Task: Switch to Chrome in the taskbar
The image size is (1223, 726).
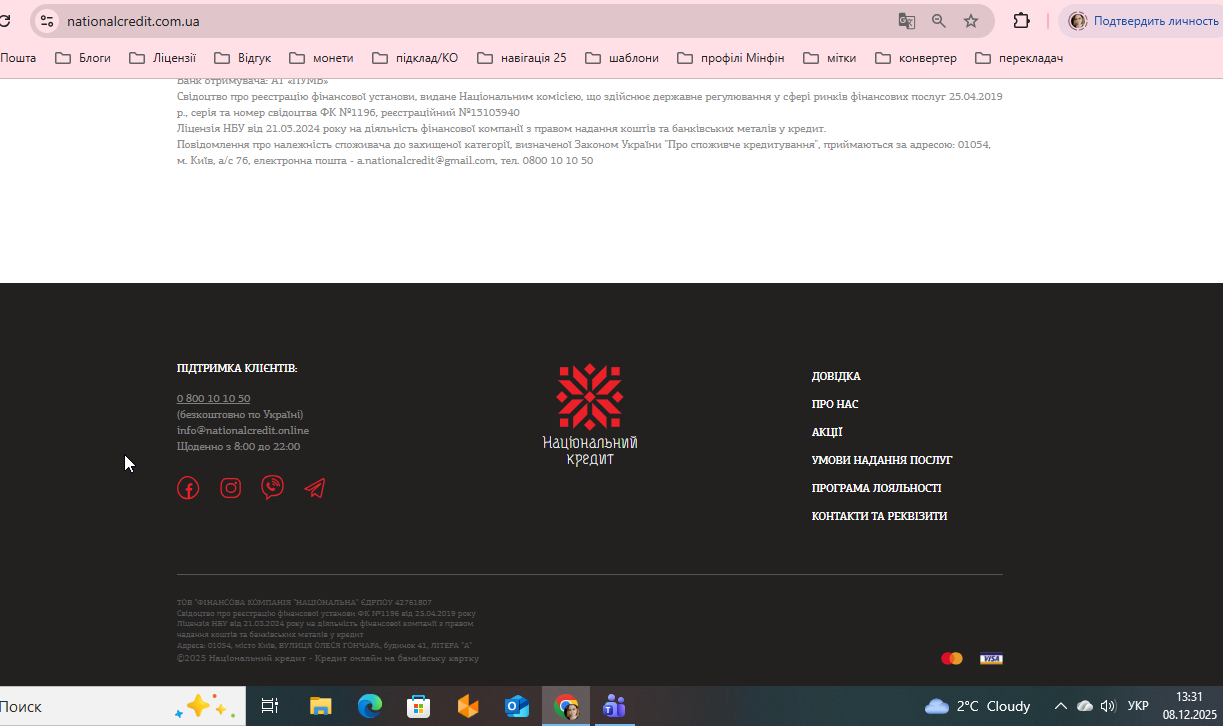Action: (566, 706)
